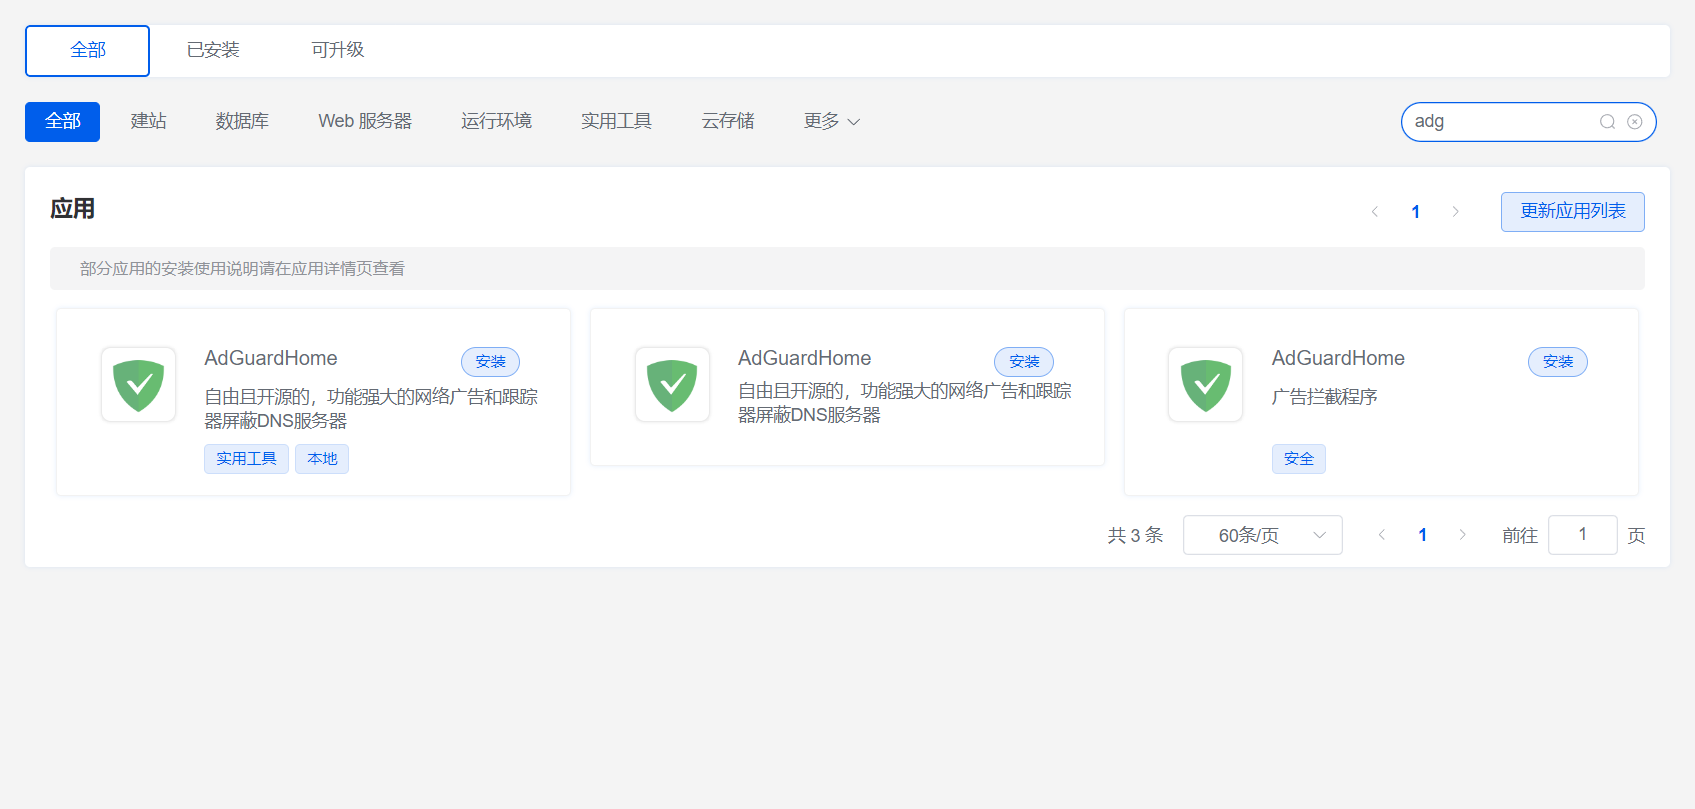Click the 应用 section heading
This screenshot has height=809, width=1695.
point(73,209)
